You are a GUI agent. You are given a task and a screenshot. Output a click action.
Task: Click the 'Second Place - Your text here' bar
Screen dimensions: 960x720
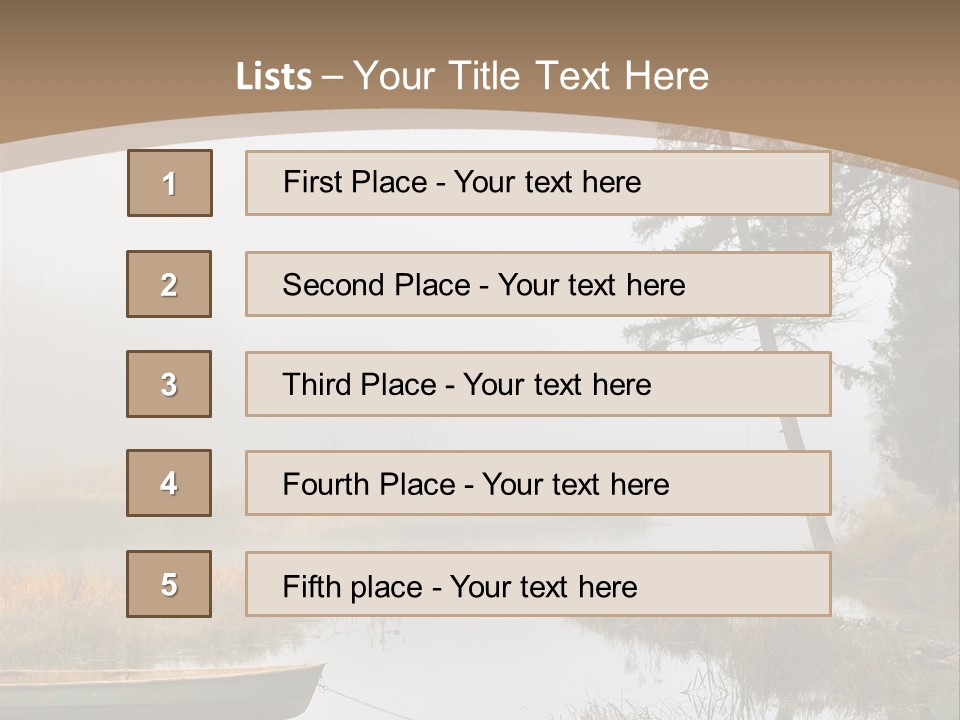(538, 284)
